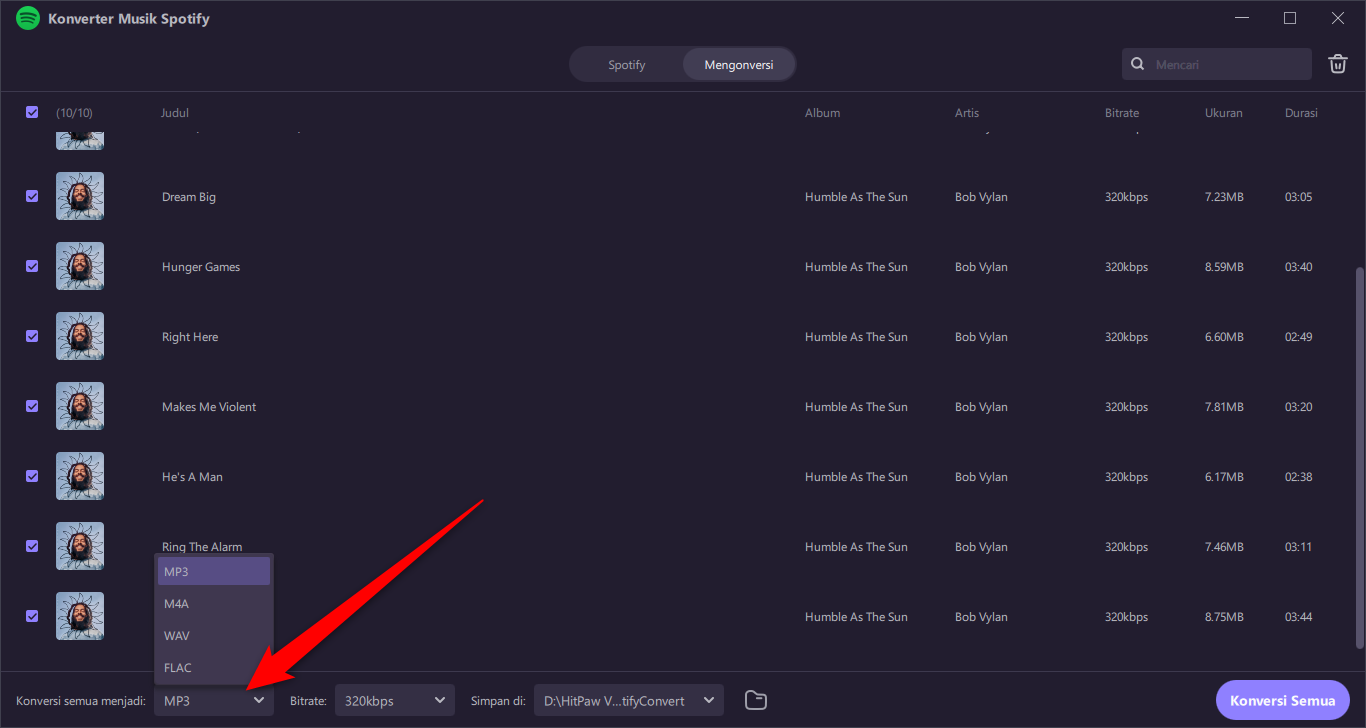The image size is (1366, 728).
Task: Click the trash delete-all icon
Action: click(x=1337, y=64)
